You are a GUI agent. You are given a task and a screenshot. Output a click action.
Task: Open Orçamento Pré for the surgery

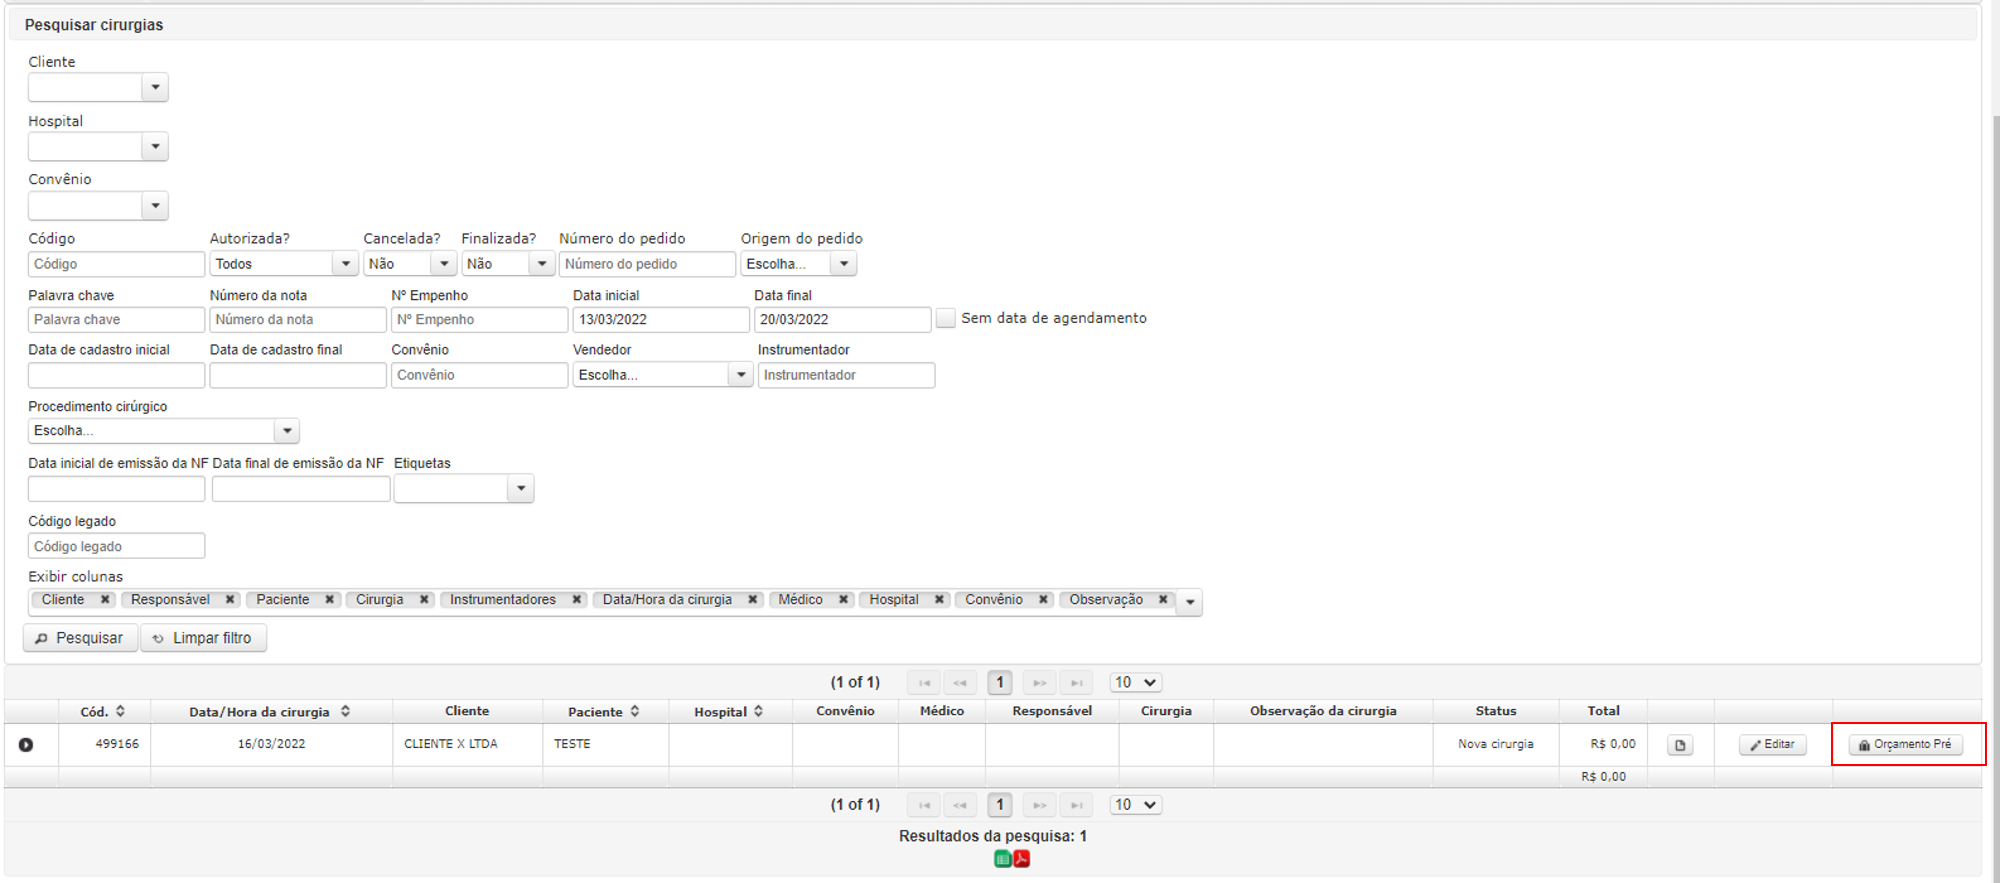1906,745
